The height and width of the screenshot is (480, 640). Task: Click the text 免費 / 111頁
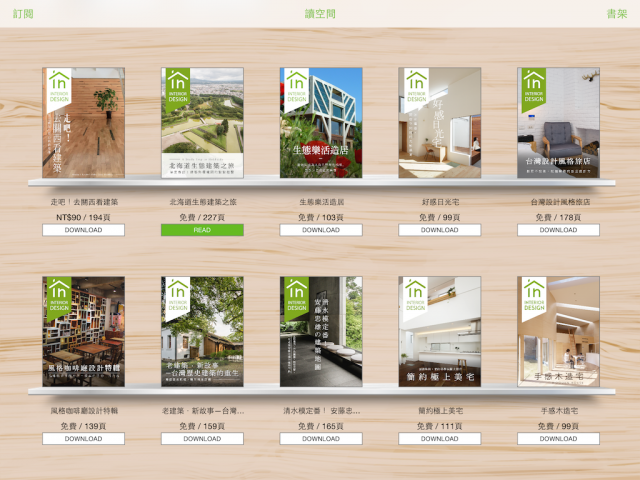(440, 426)
